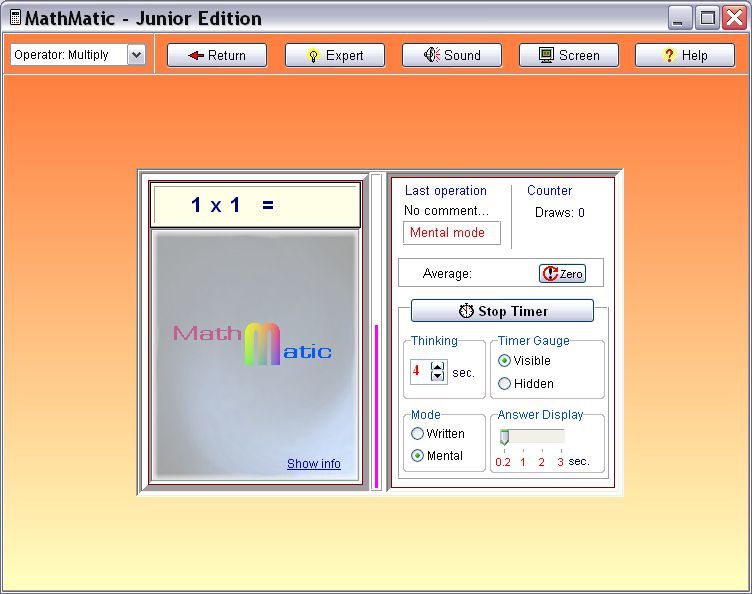The height and width of the screenshot is (594, 752).
Task: Switch to Expert mode
Action: (x=335, y=56)
